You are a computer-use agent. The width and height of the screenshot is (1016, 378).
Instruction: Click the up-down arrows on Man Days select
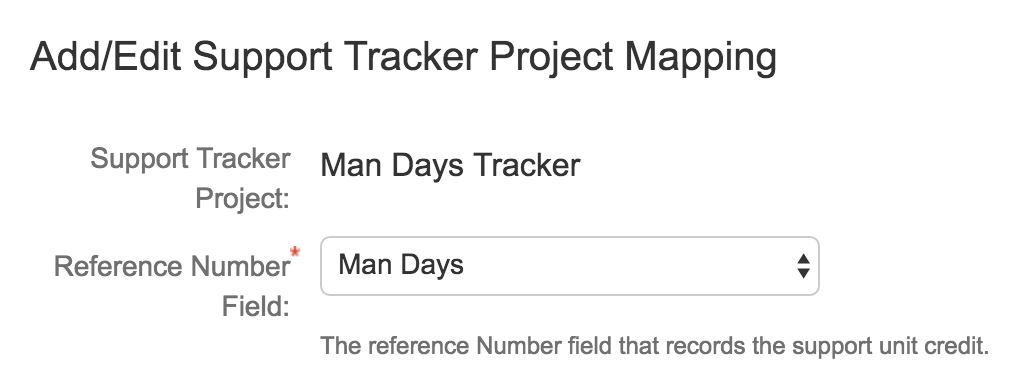click(x=803, y=266)
